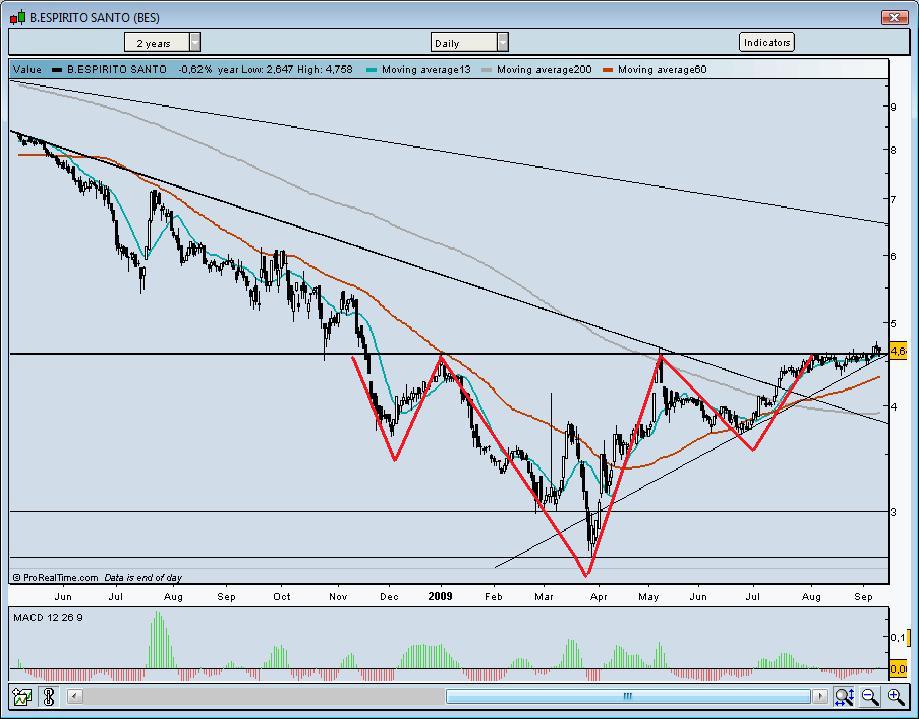Select the Moving average13 legend label
This screenshot has height=719, width=919.
click(x=426, y=70)
